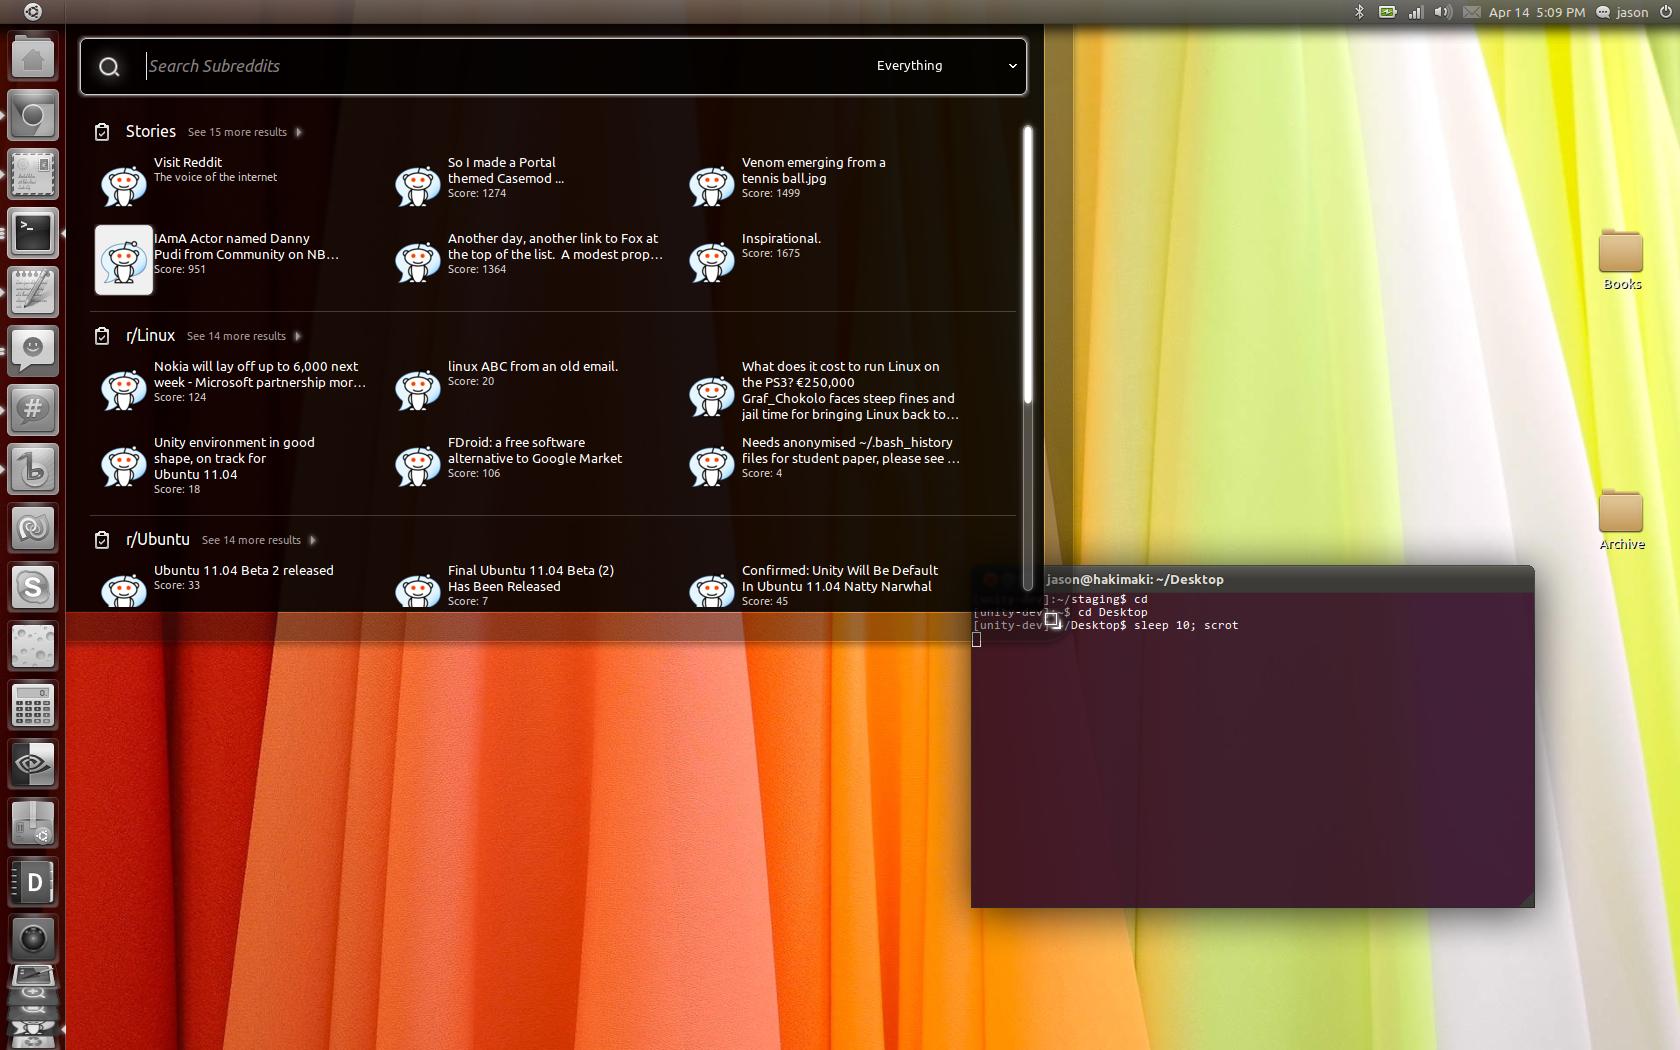Open 'Final Ubuntu 11.04 Beta (2) Has Been Released' story
Viewport: 1680px width, 1050px height.
(506, 586)
